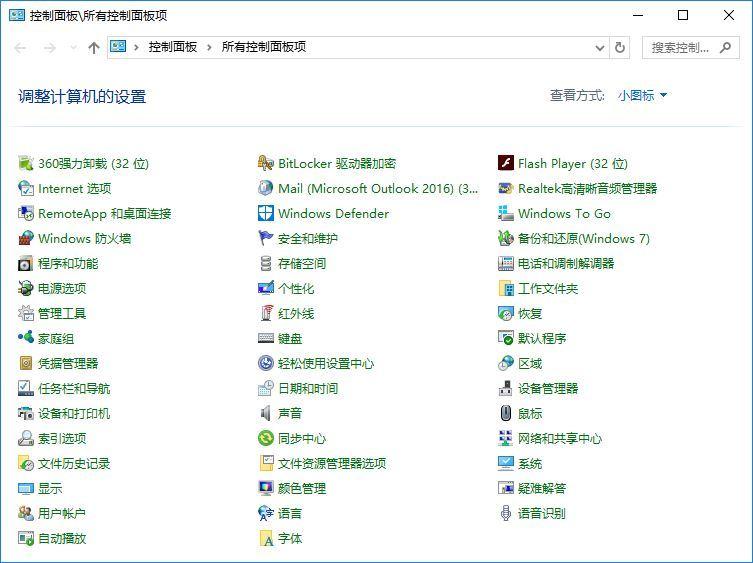The width and height of the screenshot is (753, 563).
Task: Open the 字体 fonts icon
Action: tap(266, 538)
